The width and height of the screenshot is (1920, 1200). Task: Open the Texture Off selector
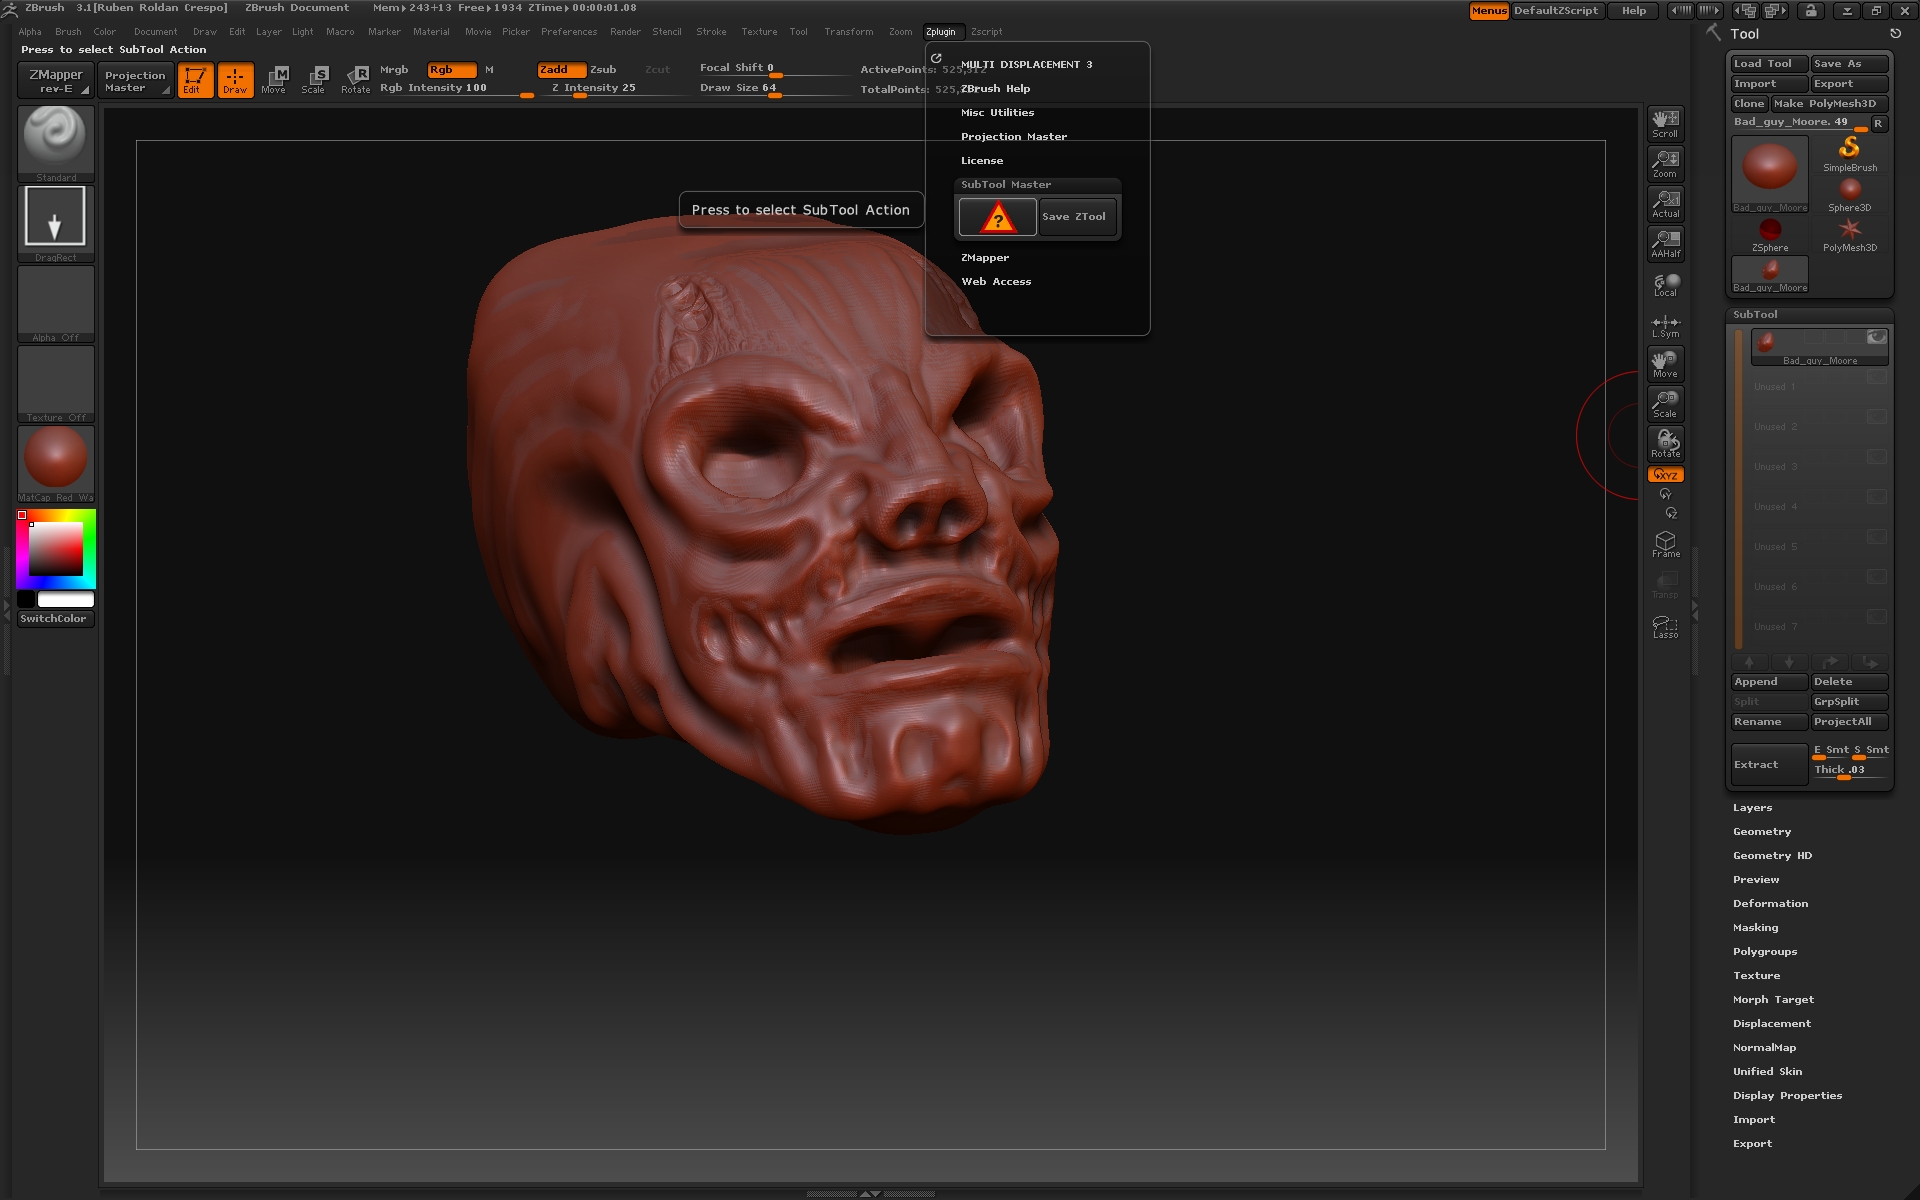coord(56,384)
